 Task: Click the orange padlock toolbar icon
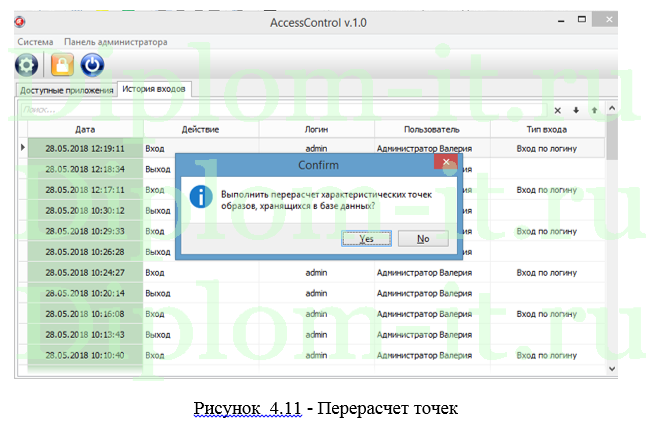pyautogui.click(x=62, y=65)
